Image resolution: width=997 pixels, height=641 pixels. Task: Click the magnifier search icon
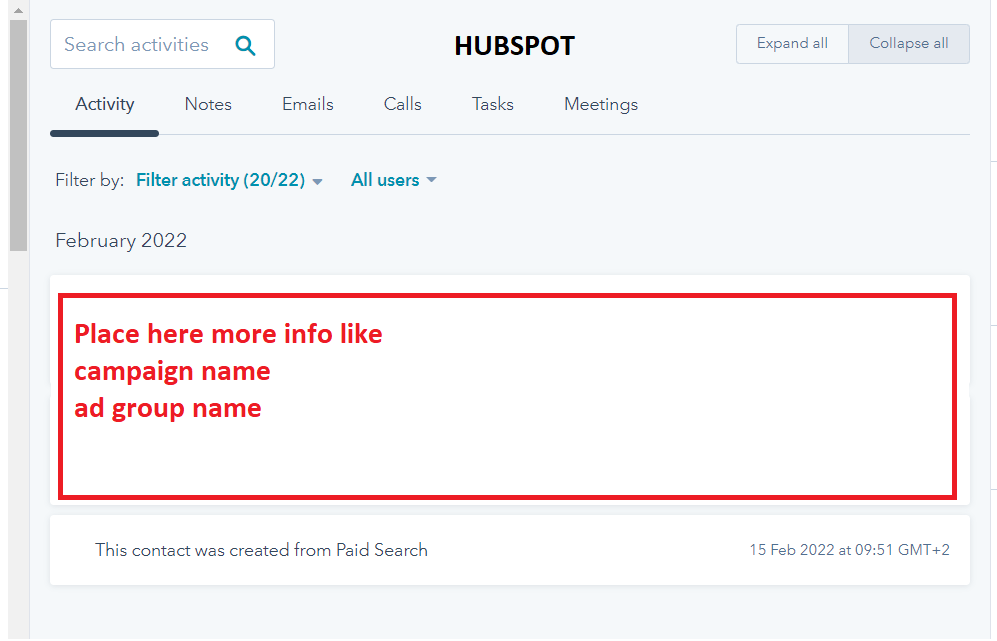pos(245,45)
